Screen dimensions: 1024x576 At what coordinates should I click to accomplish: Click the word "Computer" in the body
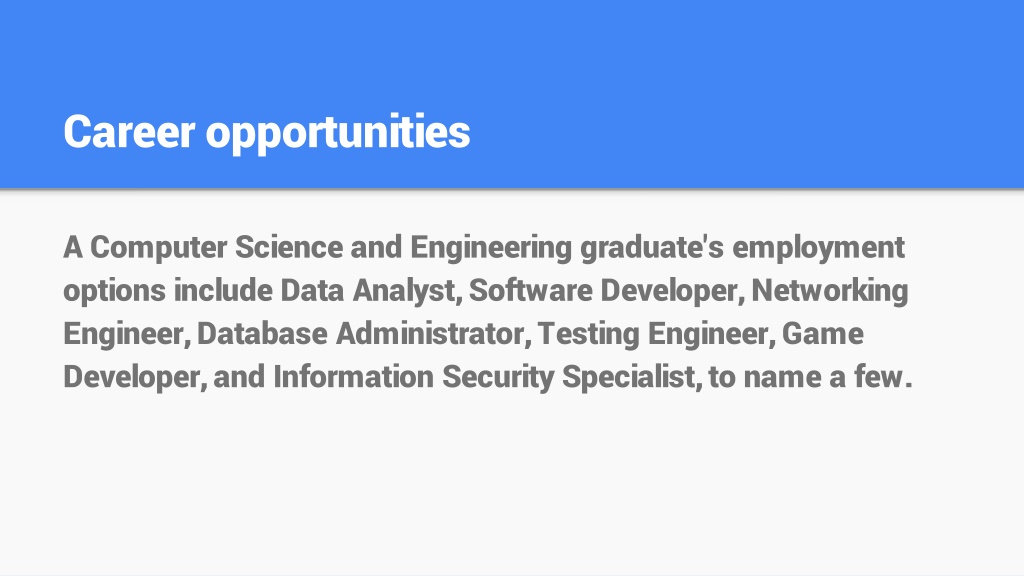[159, 247]
